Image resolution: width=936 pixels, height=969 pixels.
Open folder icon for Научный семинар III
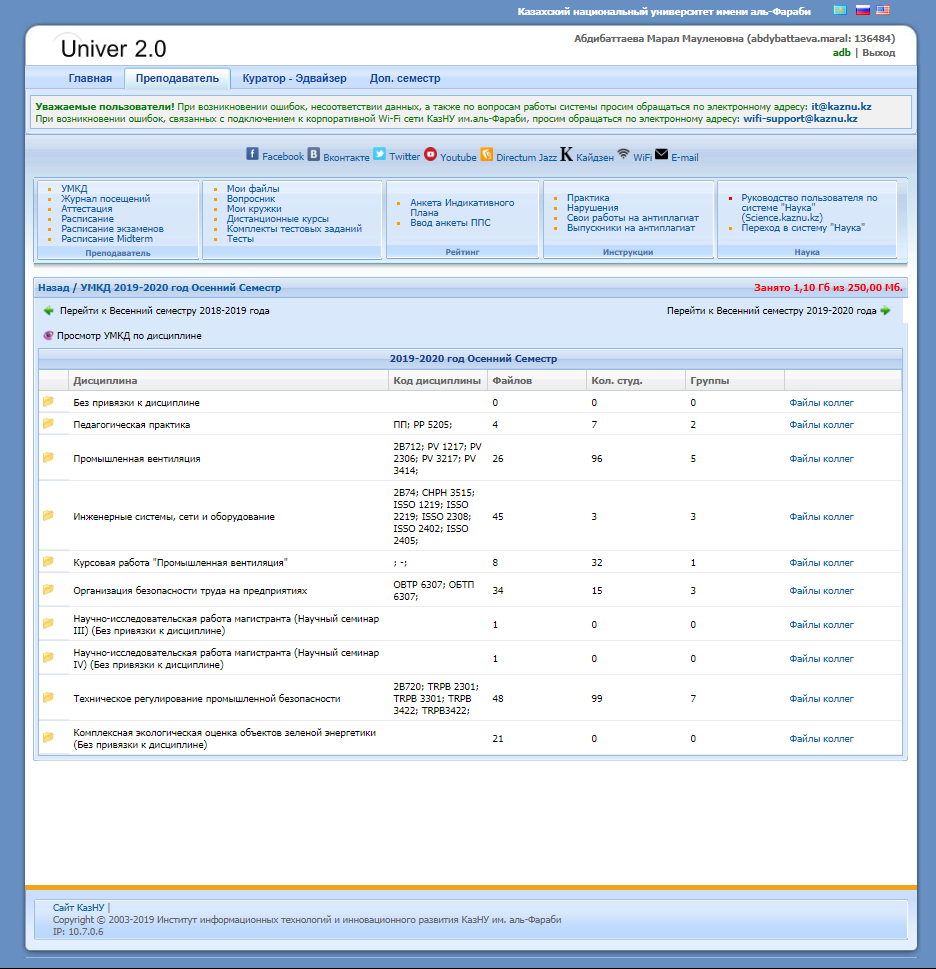point(48,624)
